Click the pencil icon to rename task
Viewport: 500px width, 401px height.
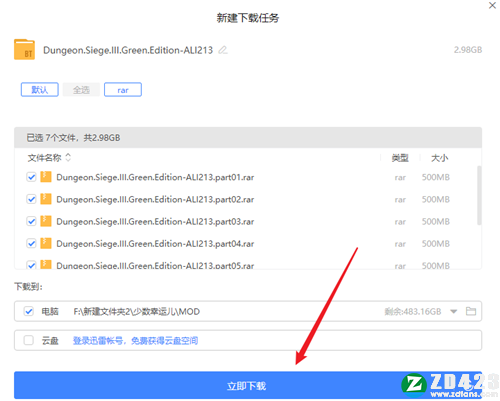(x=223, y=50)
